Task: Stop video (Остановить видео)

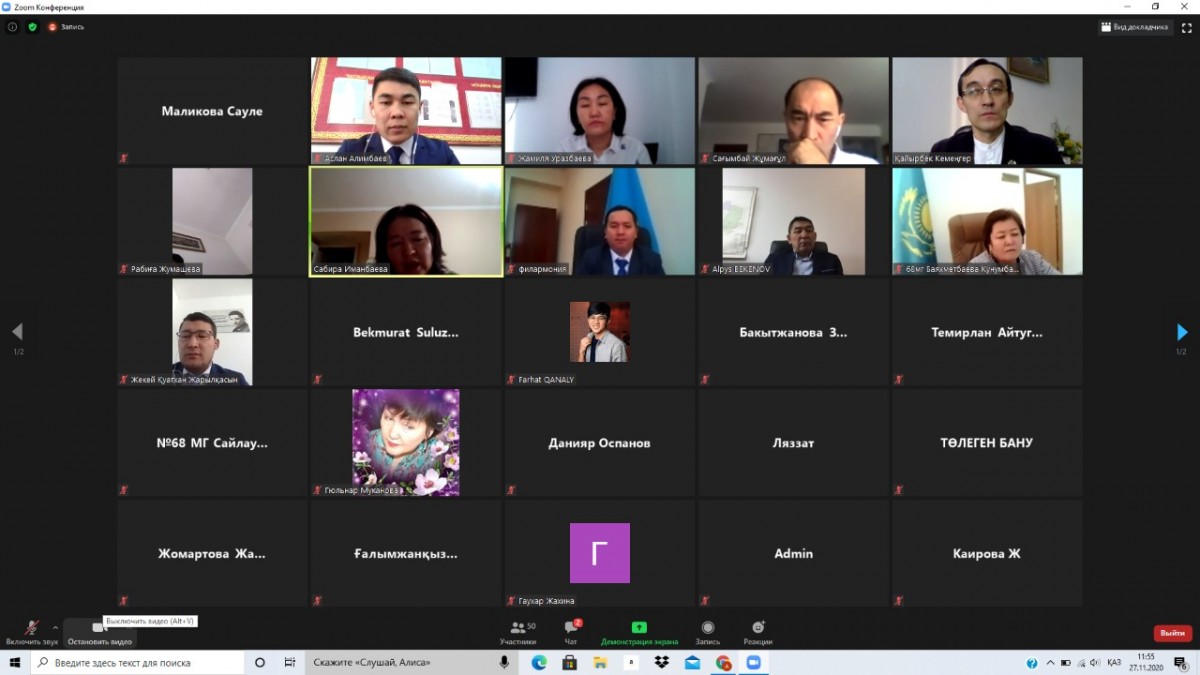Action: coord(99,632)
